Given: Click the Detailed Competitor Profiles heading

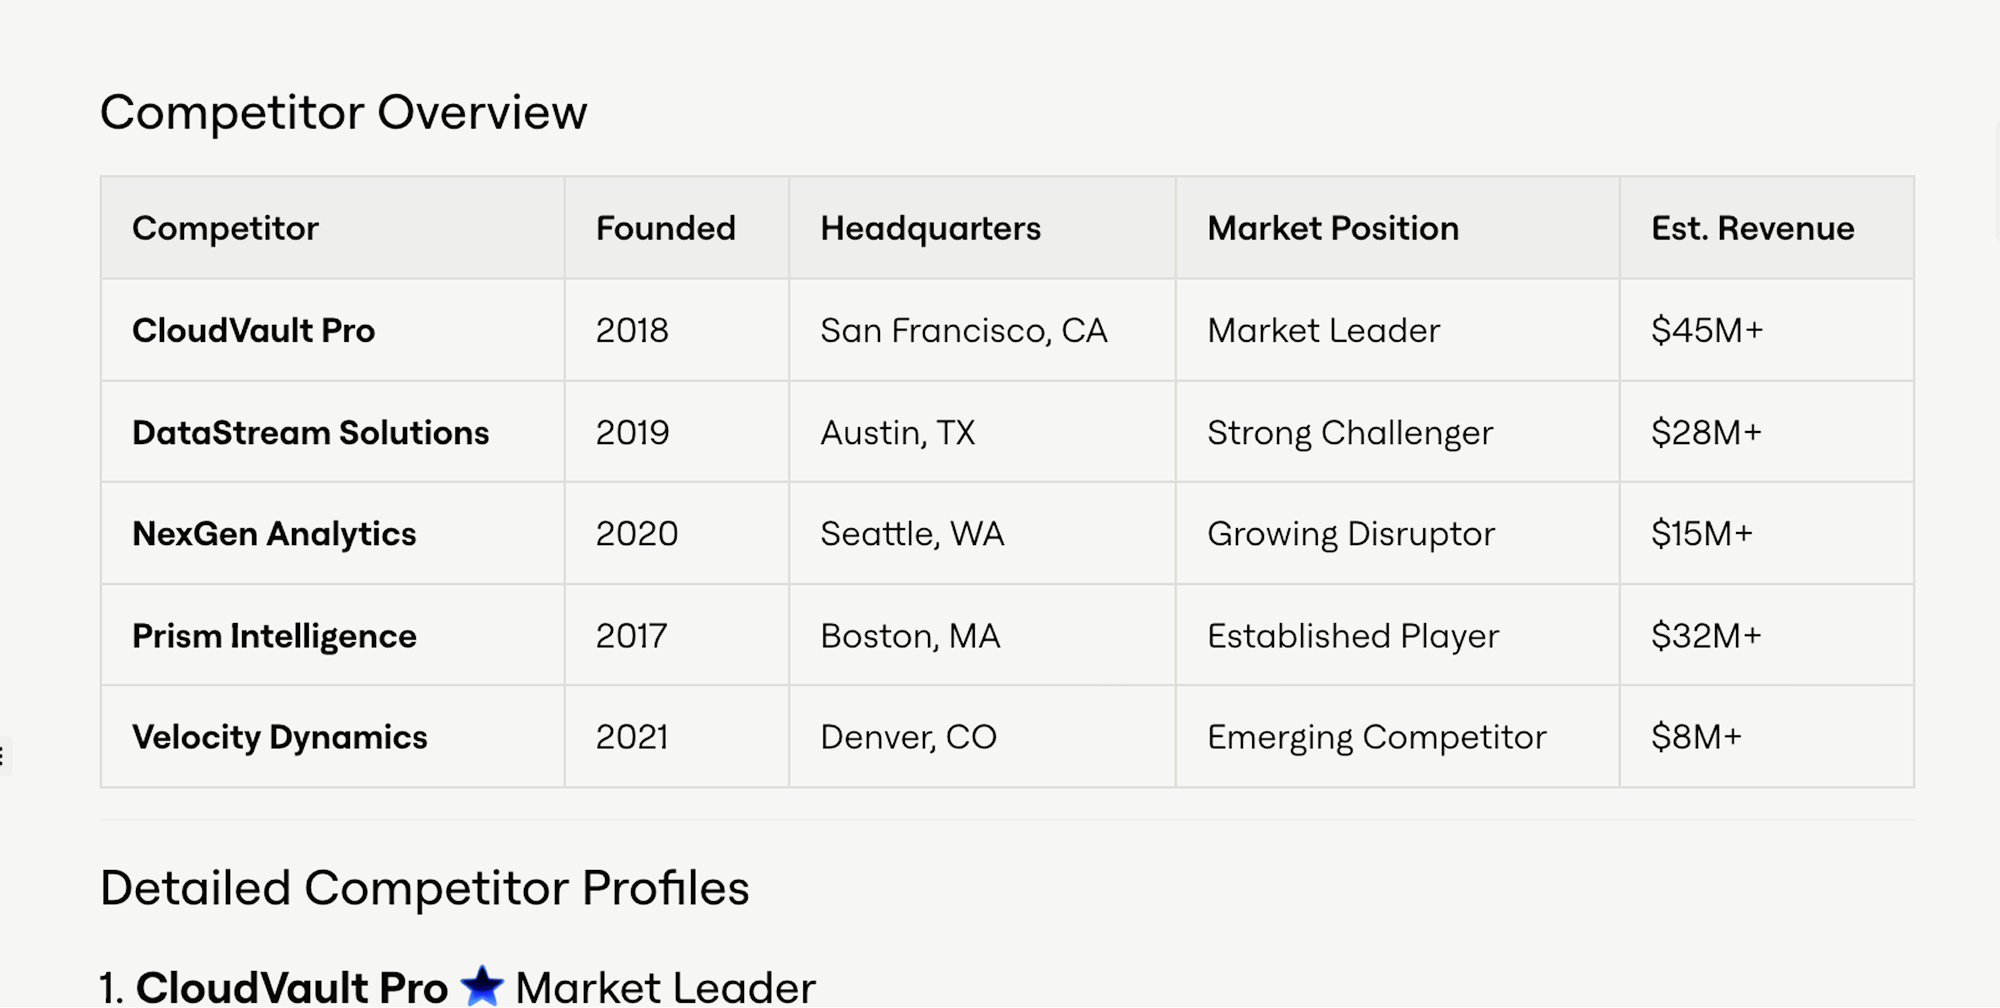Looking at the screenshot, I should click(x=424, y=888).
